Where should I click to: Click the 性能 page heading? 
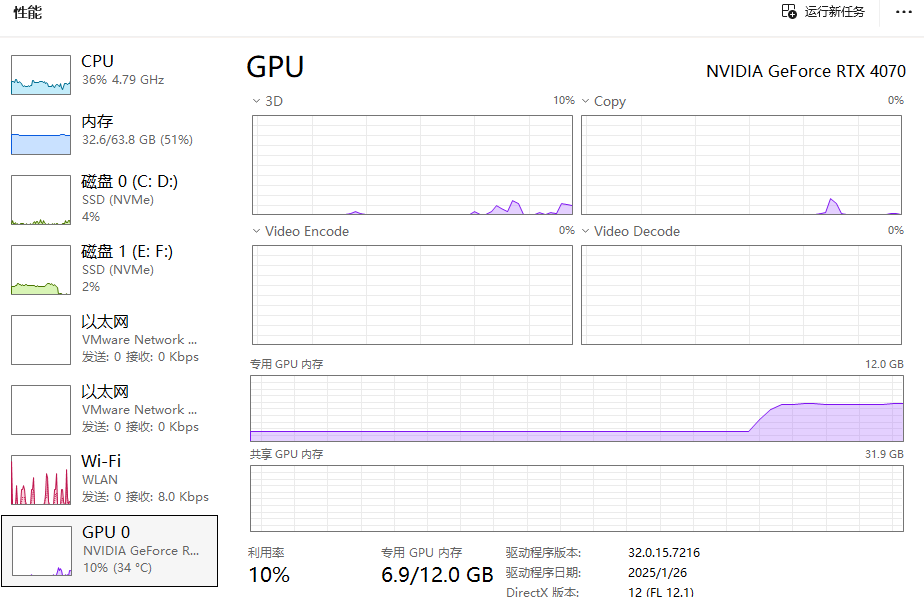click(x=27, y=13)
